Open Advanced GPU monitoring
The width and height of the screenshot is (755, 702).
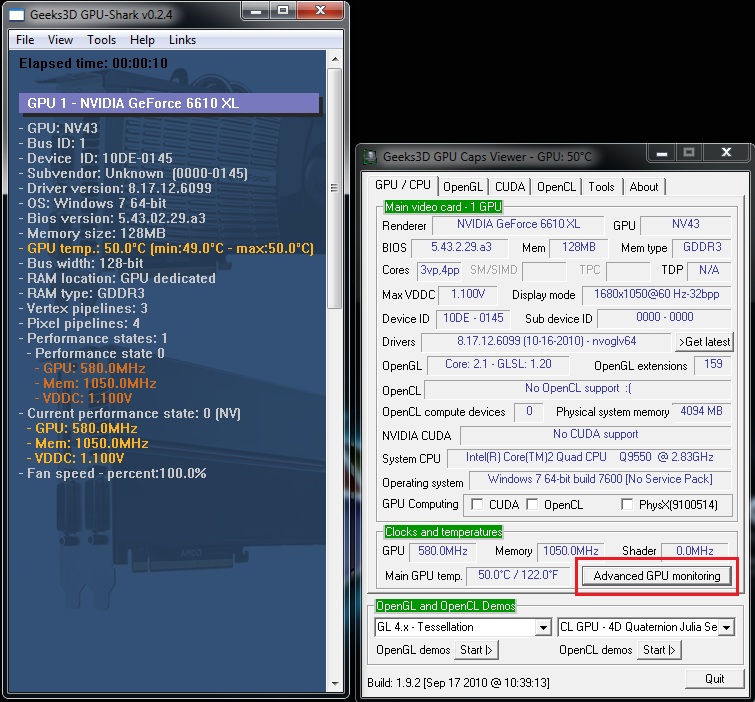pyautogui.click(x=657, y=576)
